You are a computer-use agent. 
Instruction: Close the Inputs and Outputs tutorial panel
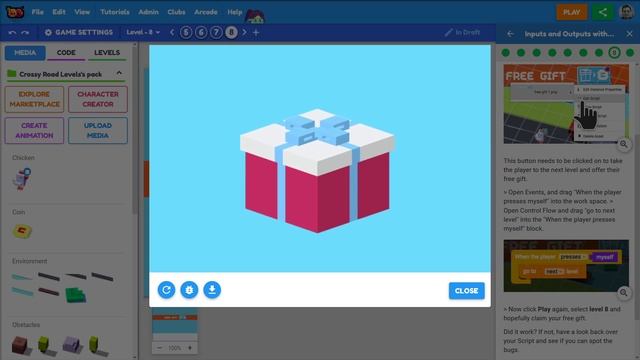[629, 34]
